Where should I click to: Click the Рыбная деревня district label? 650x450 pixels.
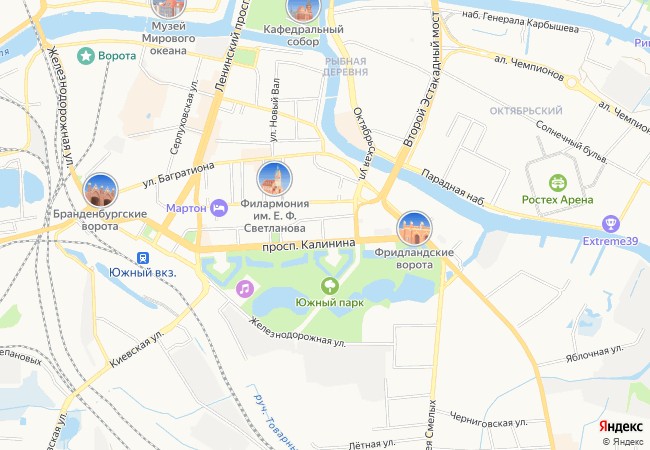coord(345,67)
